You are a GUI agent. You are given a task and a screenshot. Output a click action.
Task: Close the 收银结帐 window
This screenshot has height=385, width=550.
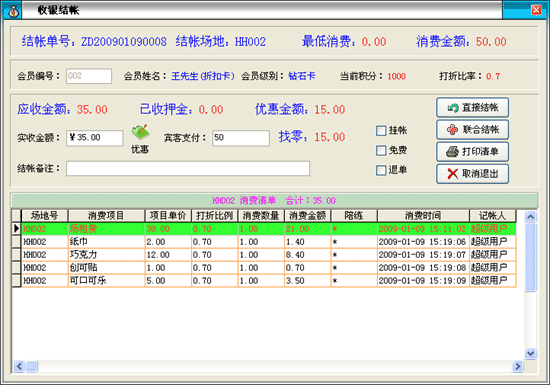536,10
